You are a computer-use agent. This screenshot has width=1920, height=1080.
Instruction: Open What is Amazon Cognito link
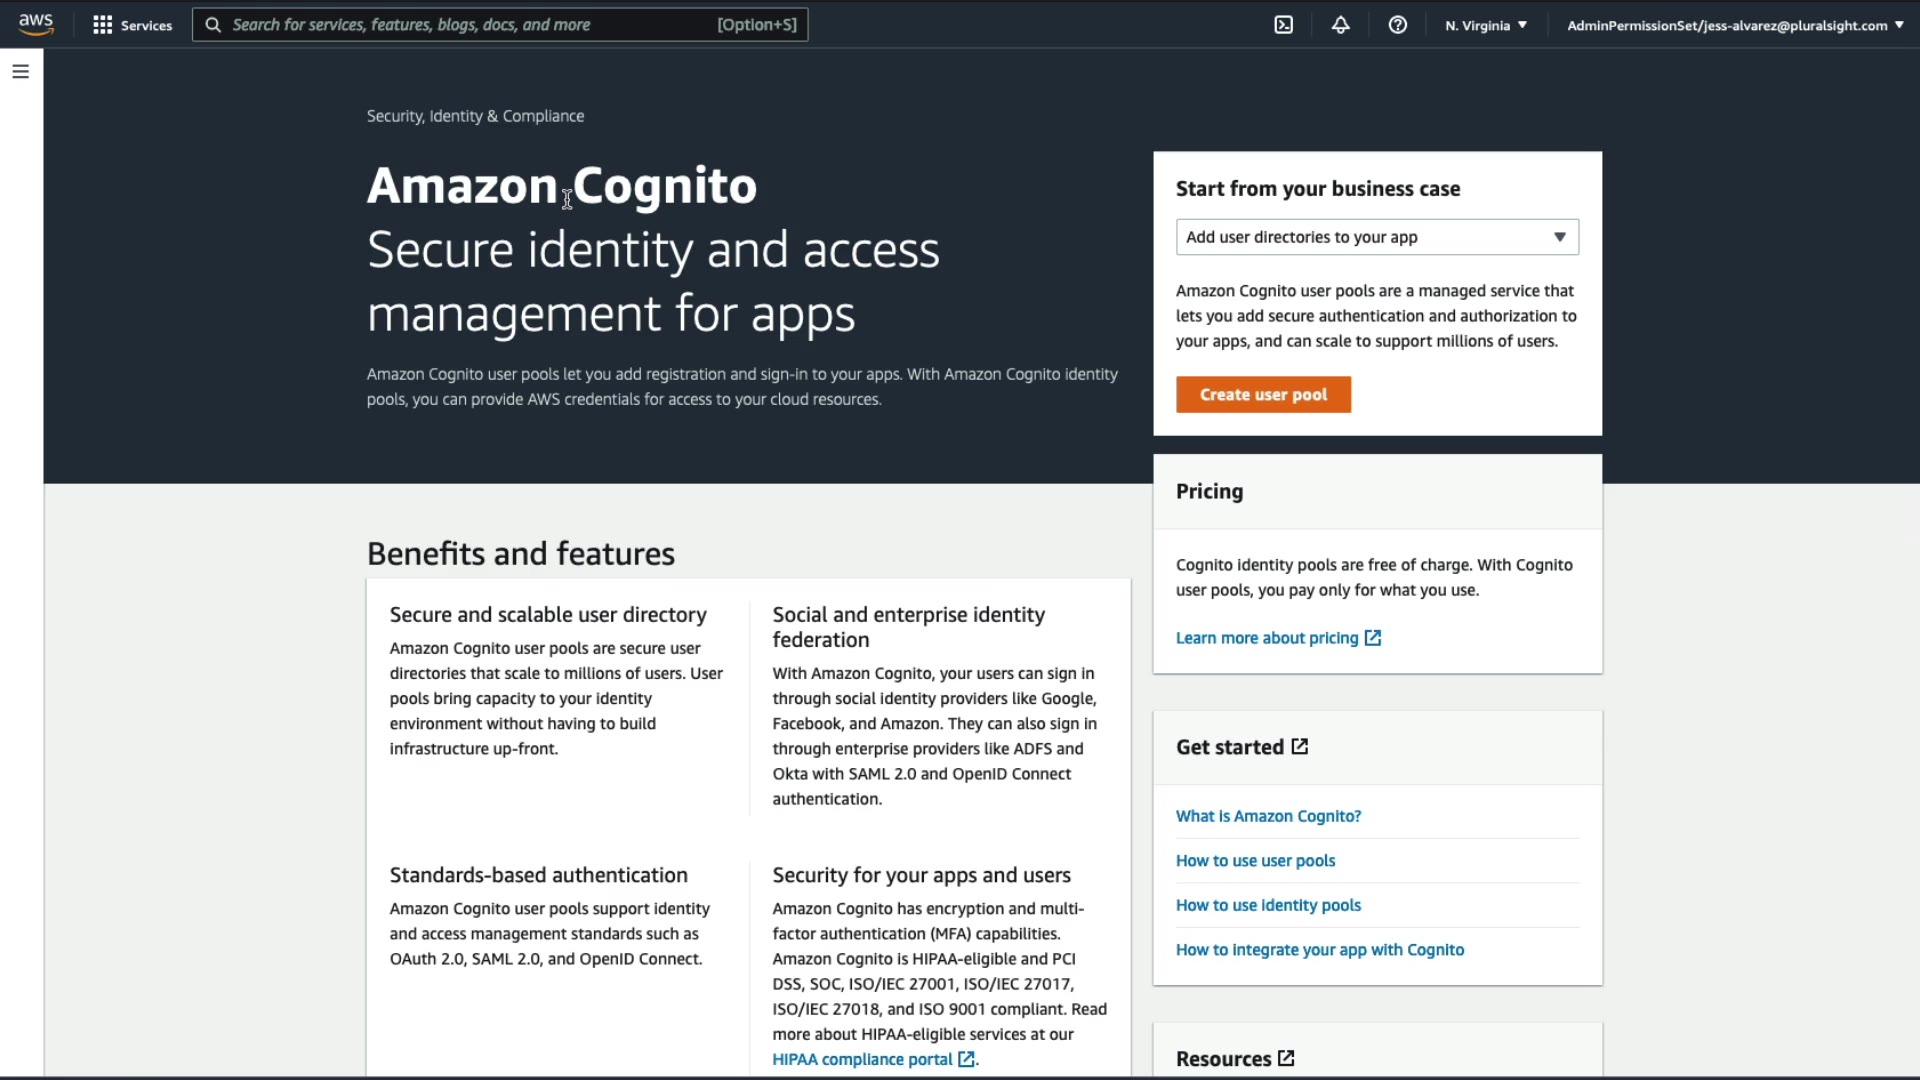coord(1268,816)
